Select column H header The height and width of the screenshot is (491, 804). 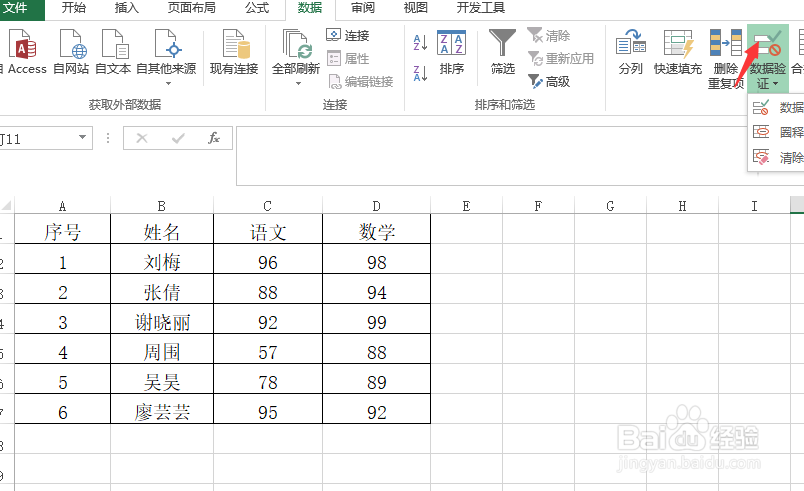(682, 206)
